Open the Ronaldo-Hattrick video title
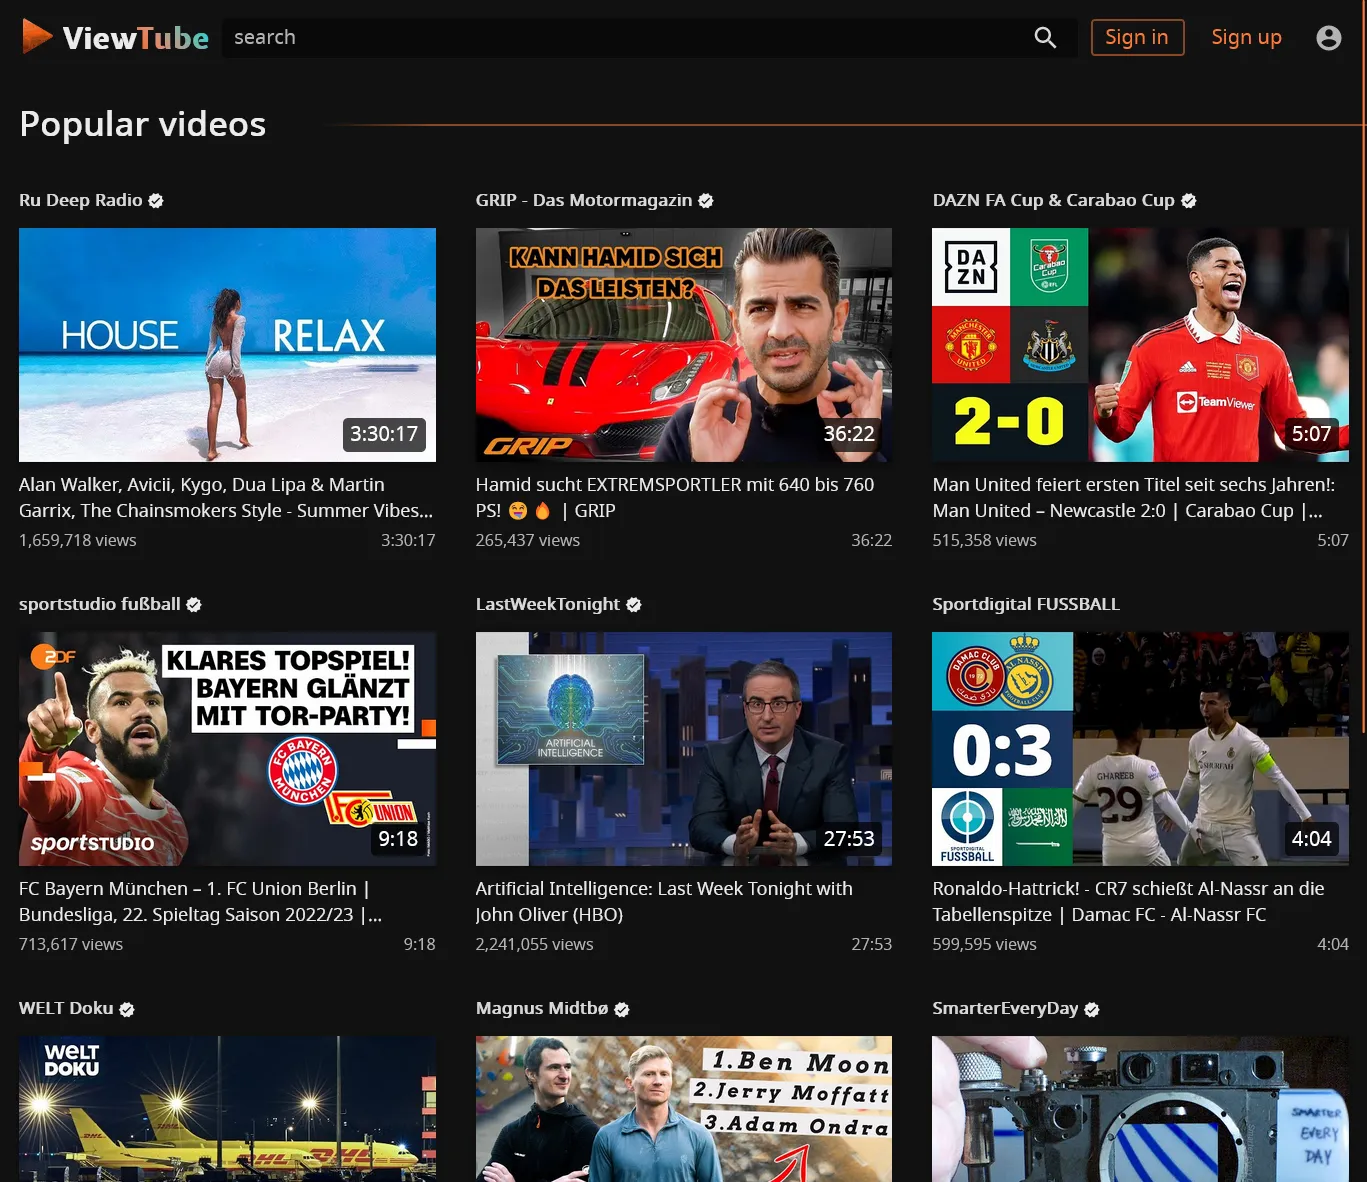The height and width of the screenshot is (1182, 1367). (1128, 901)
